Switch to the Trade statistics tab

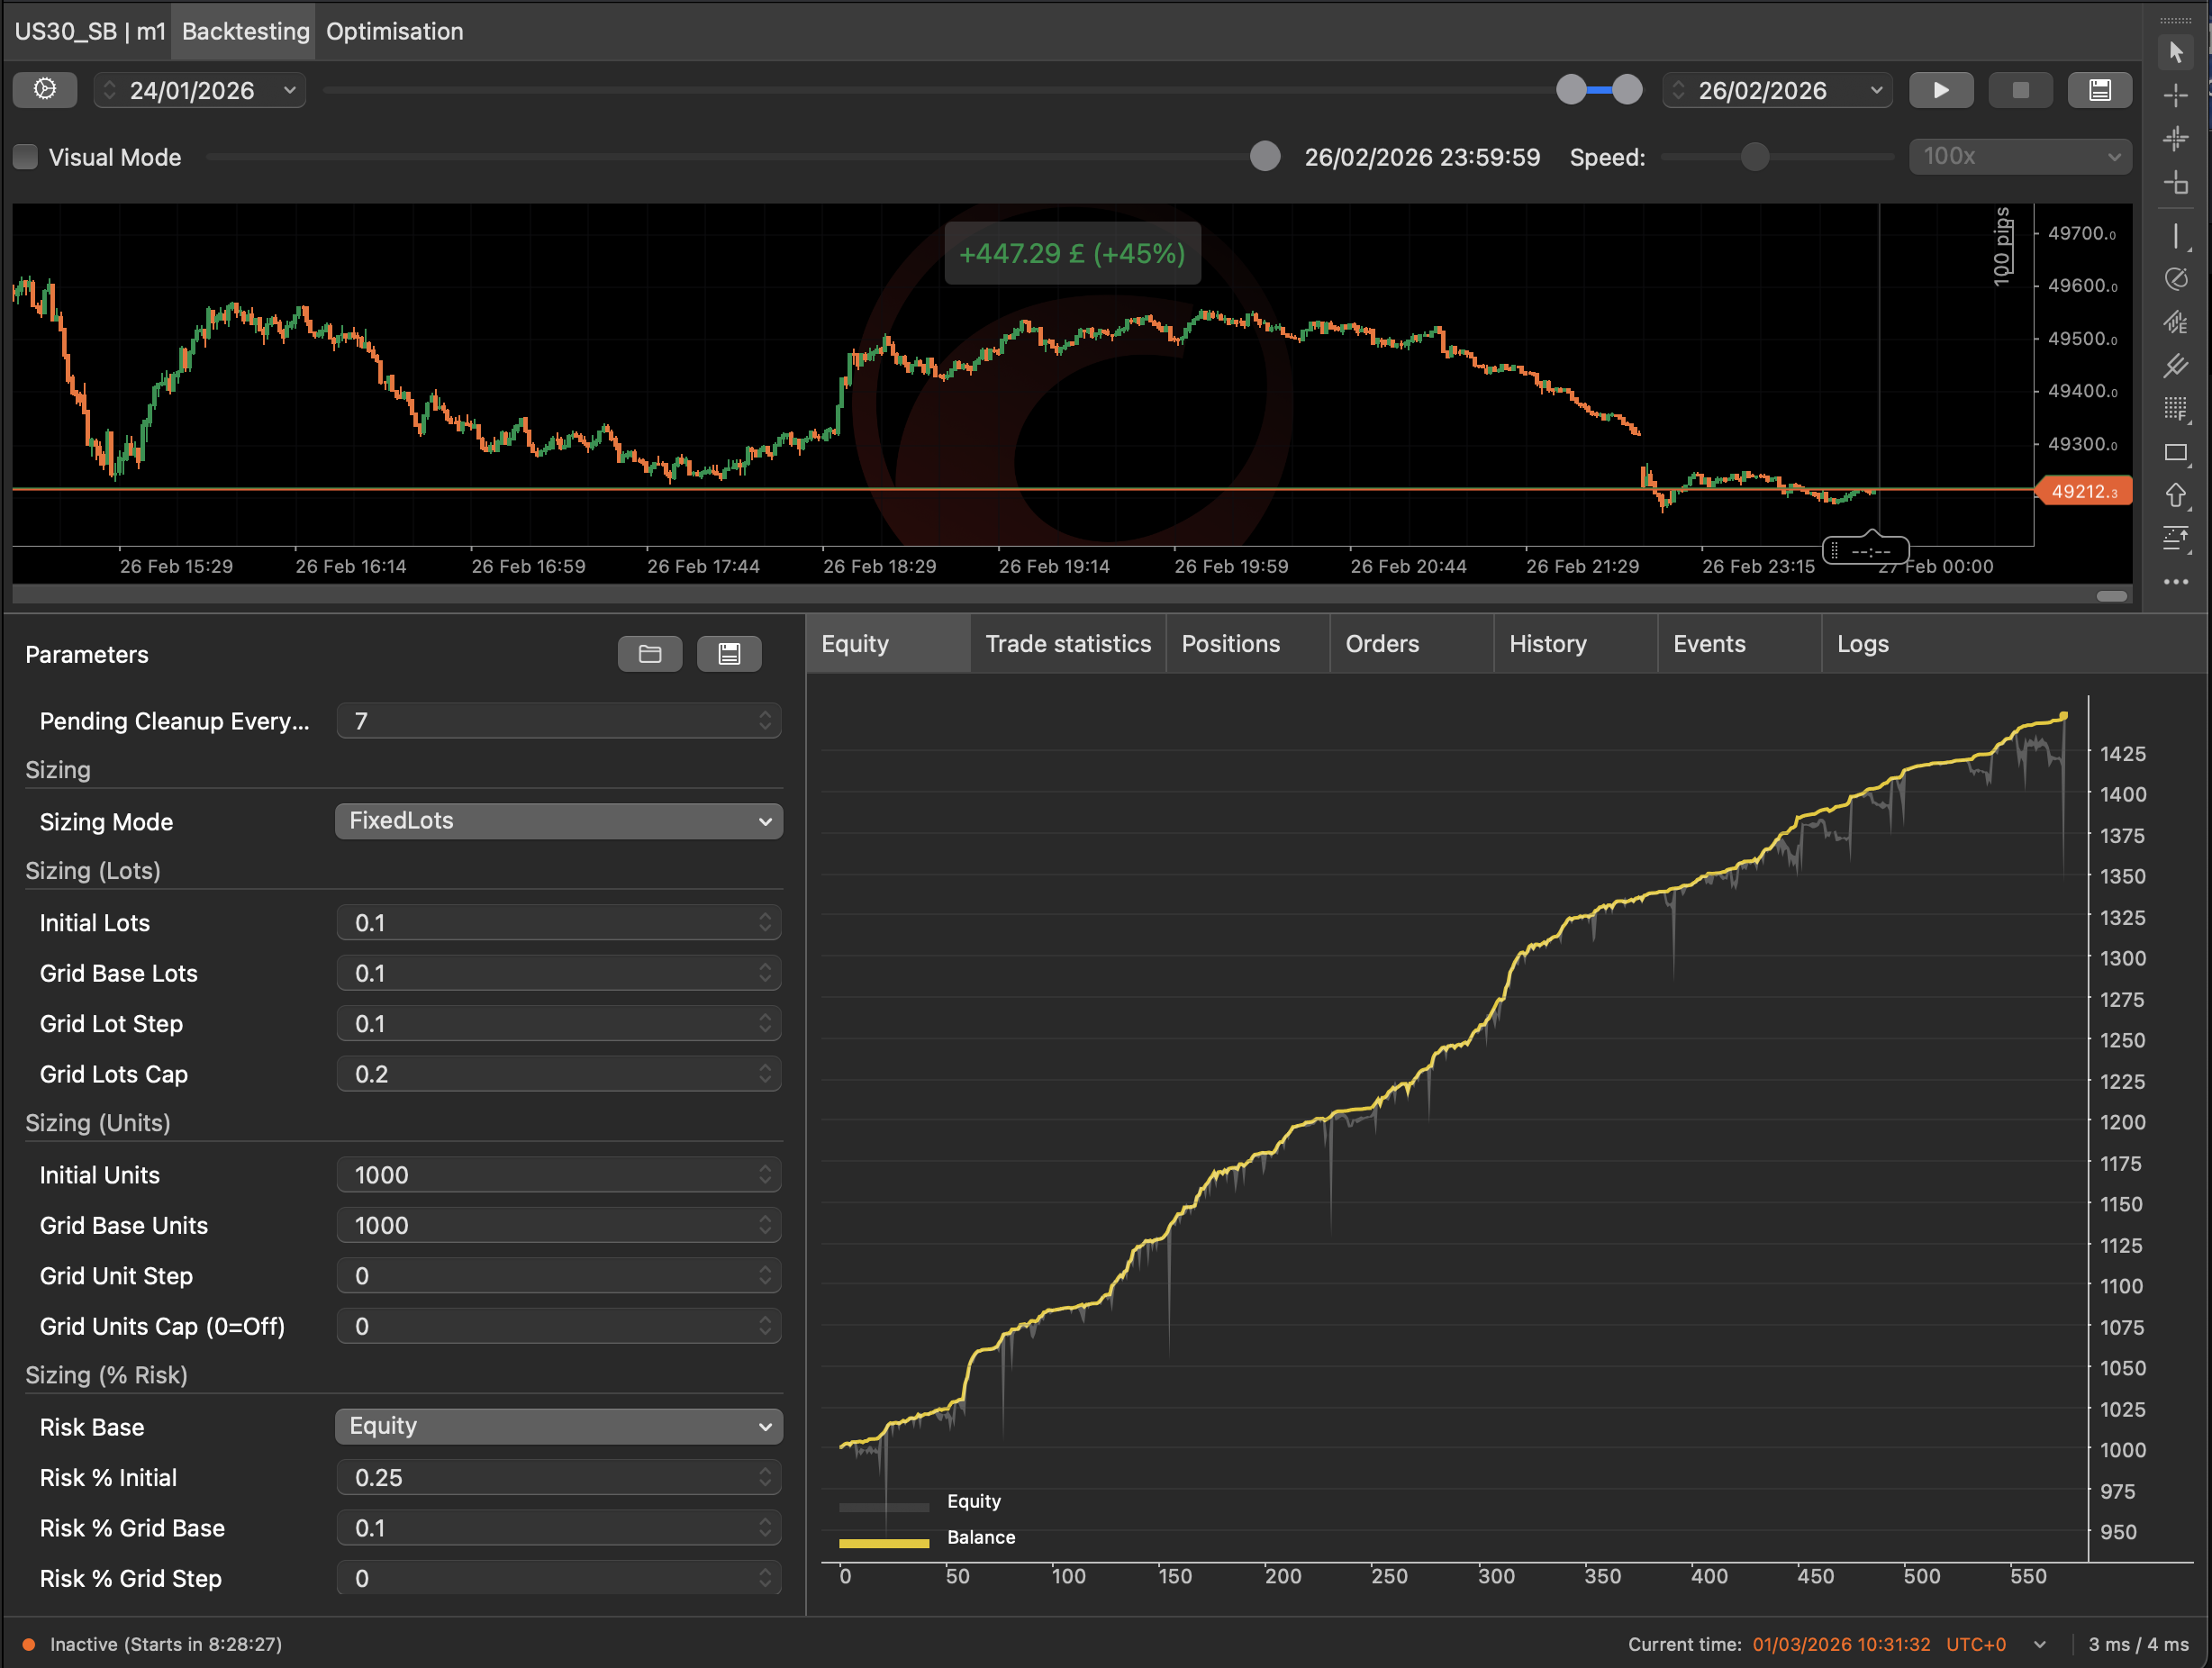pos(1067,644)
